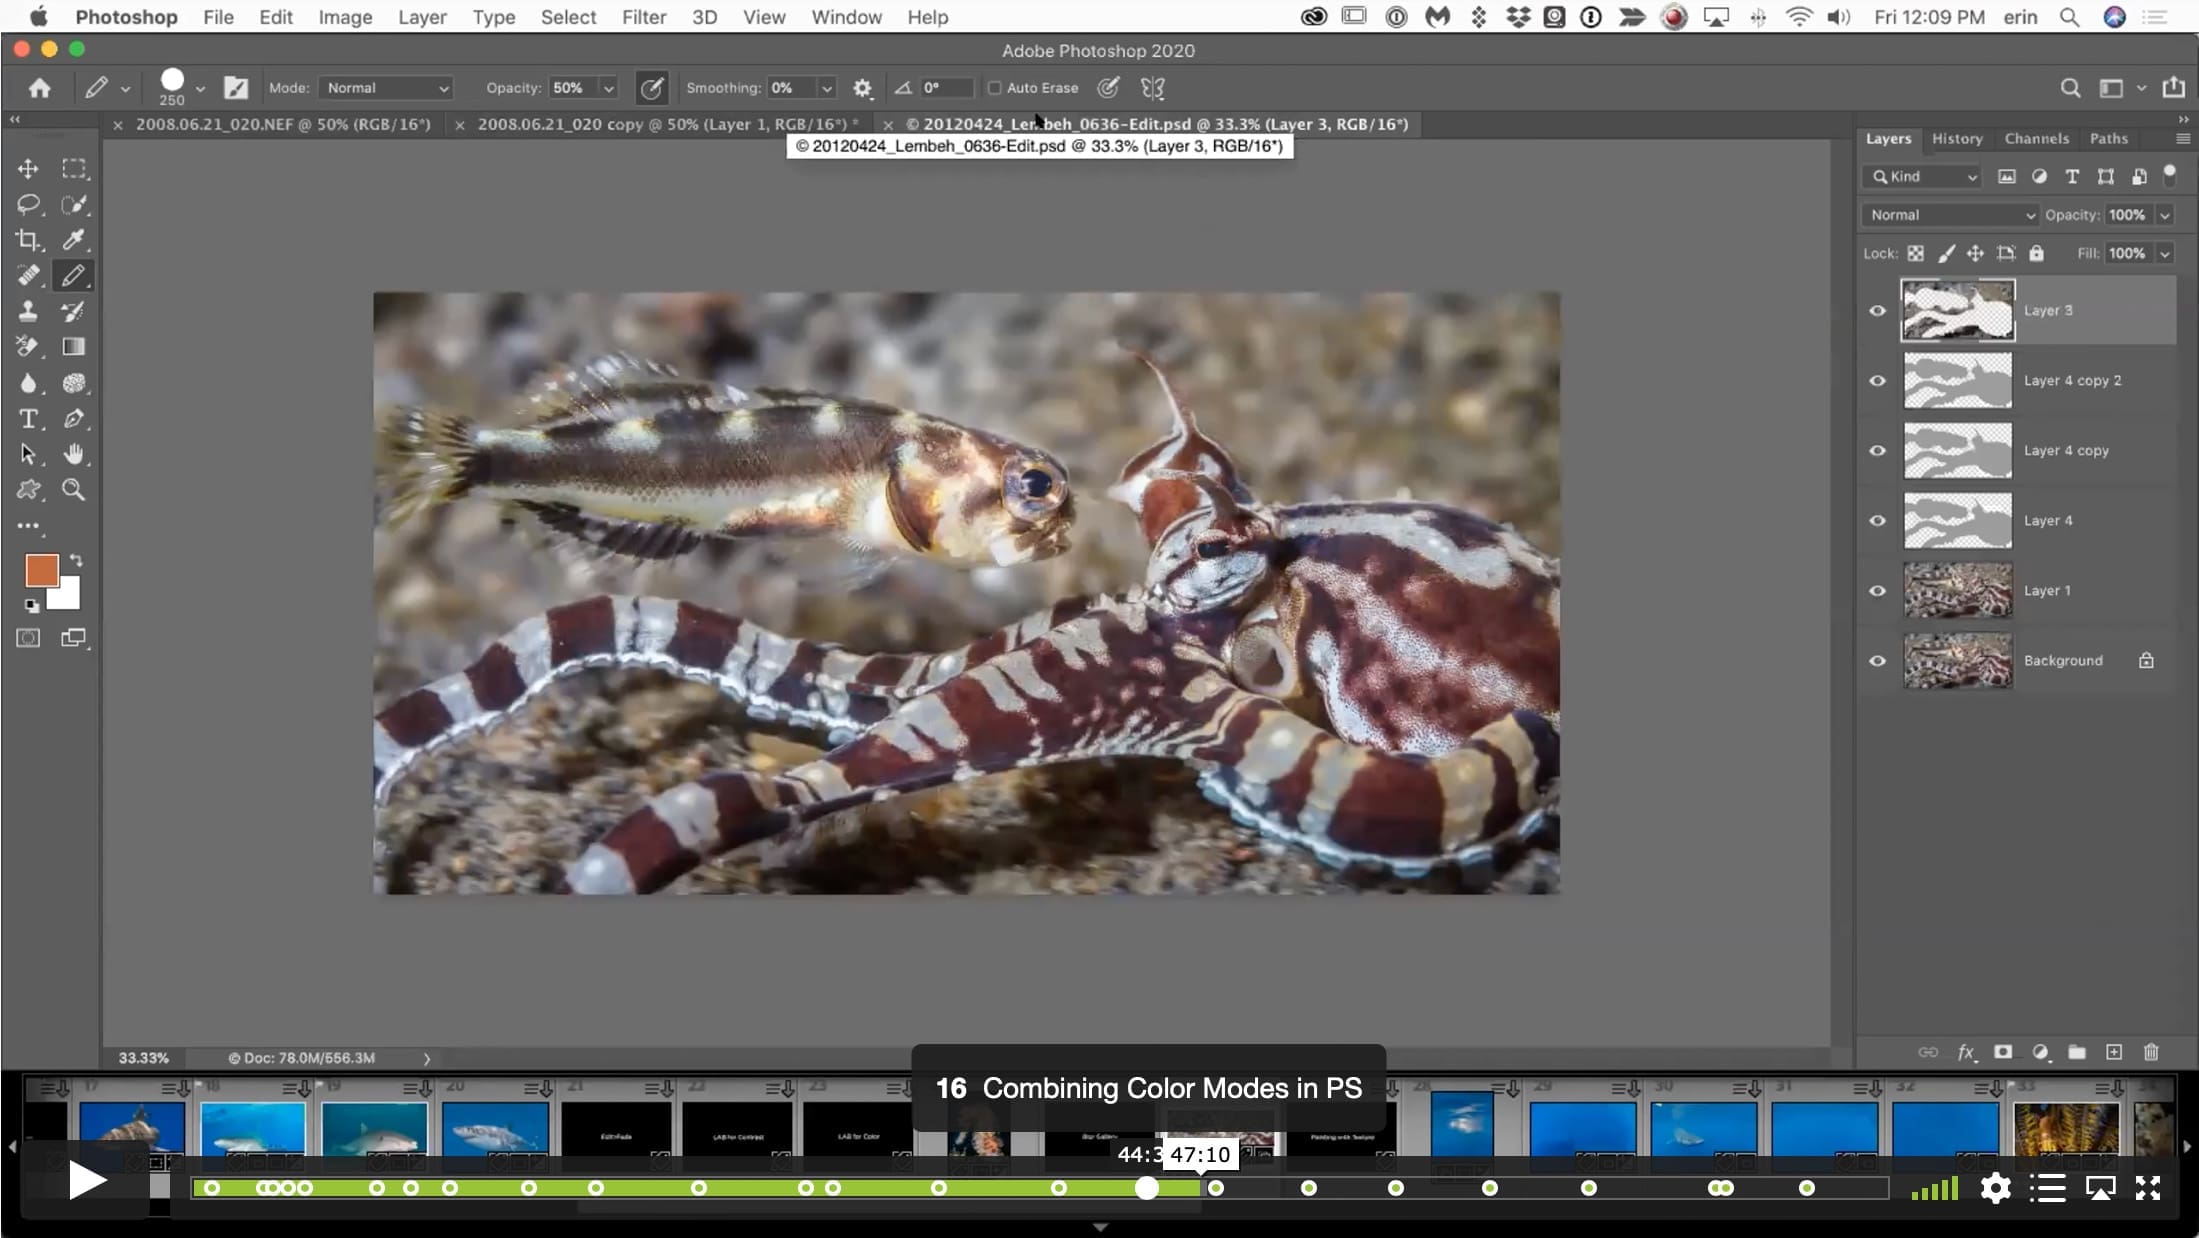
Task: Open the layer filter Kind dropdown
Action: (1922, 177)
